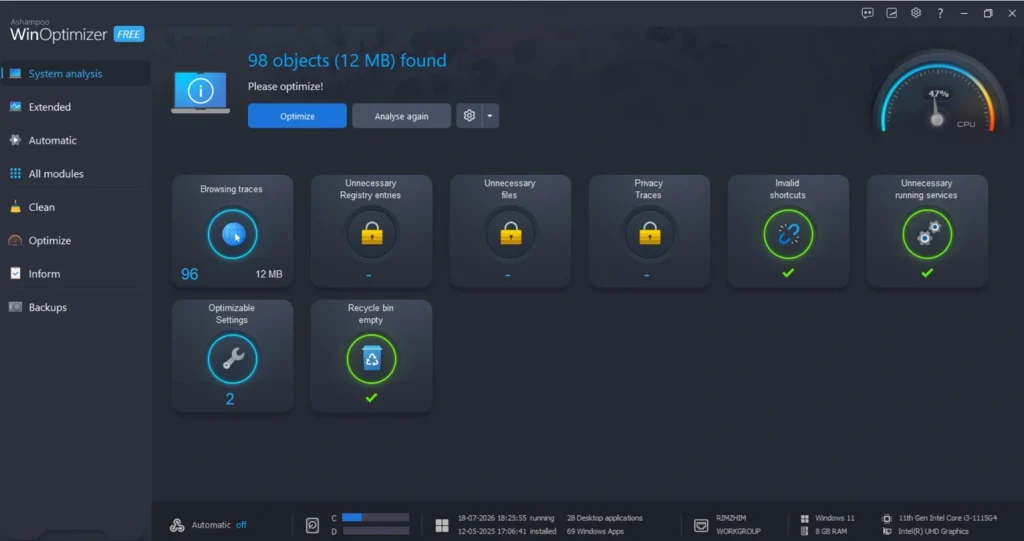Open the Inform section in sidebar
The width and height of the screenshot is (1024, 541).
pyautogui.click(x=76, y=274)
